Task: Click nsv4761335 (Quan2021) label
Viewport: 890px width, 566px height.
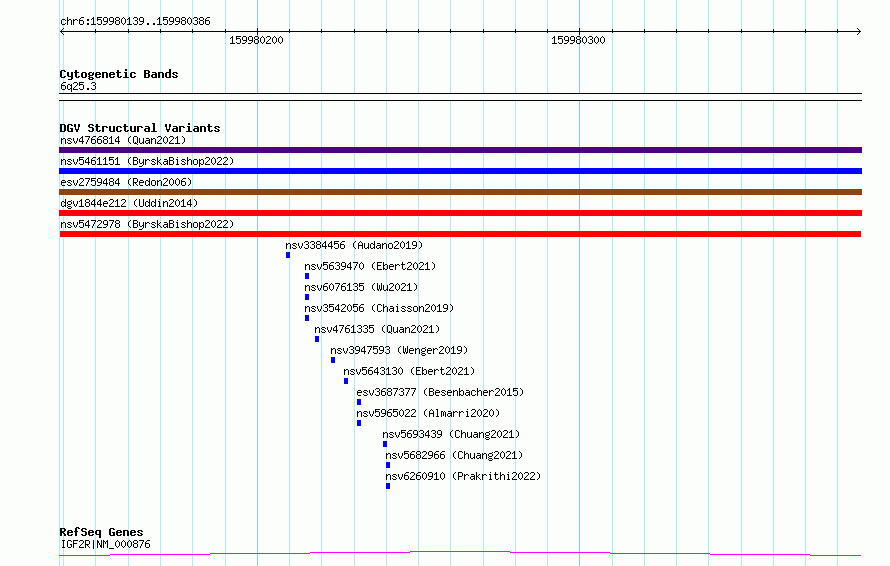Action: click(x=377, y=329)
